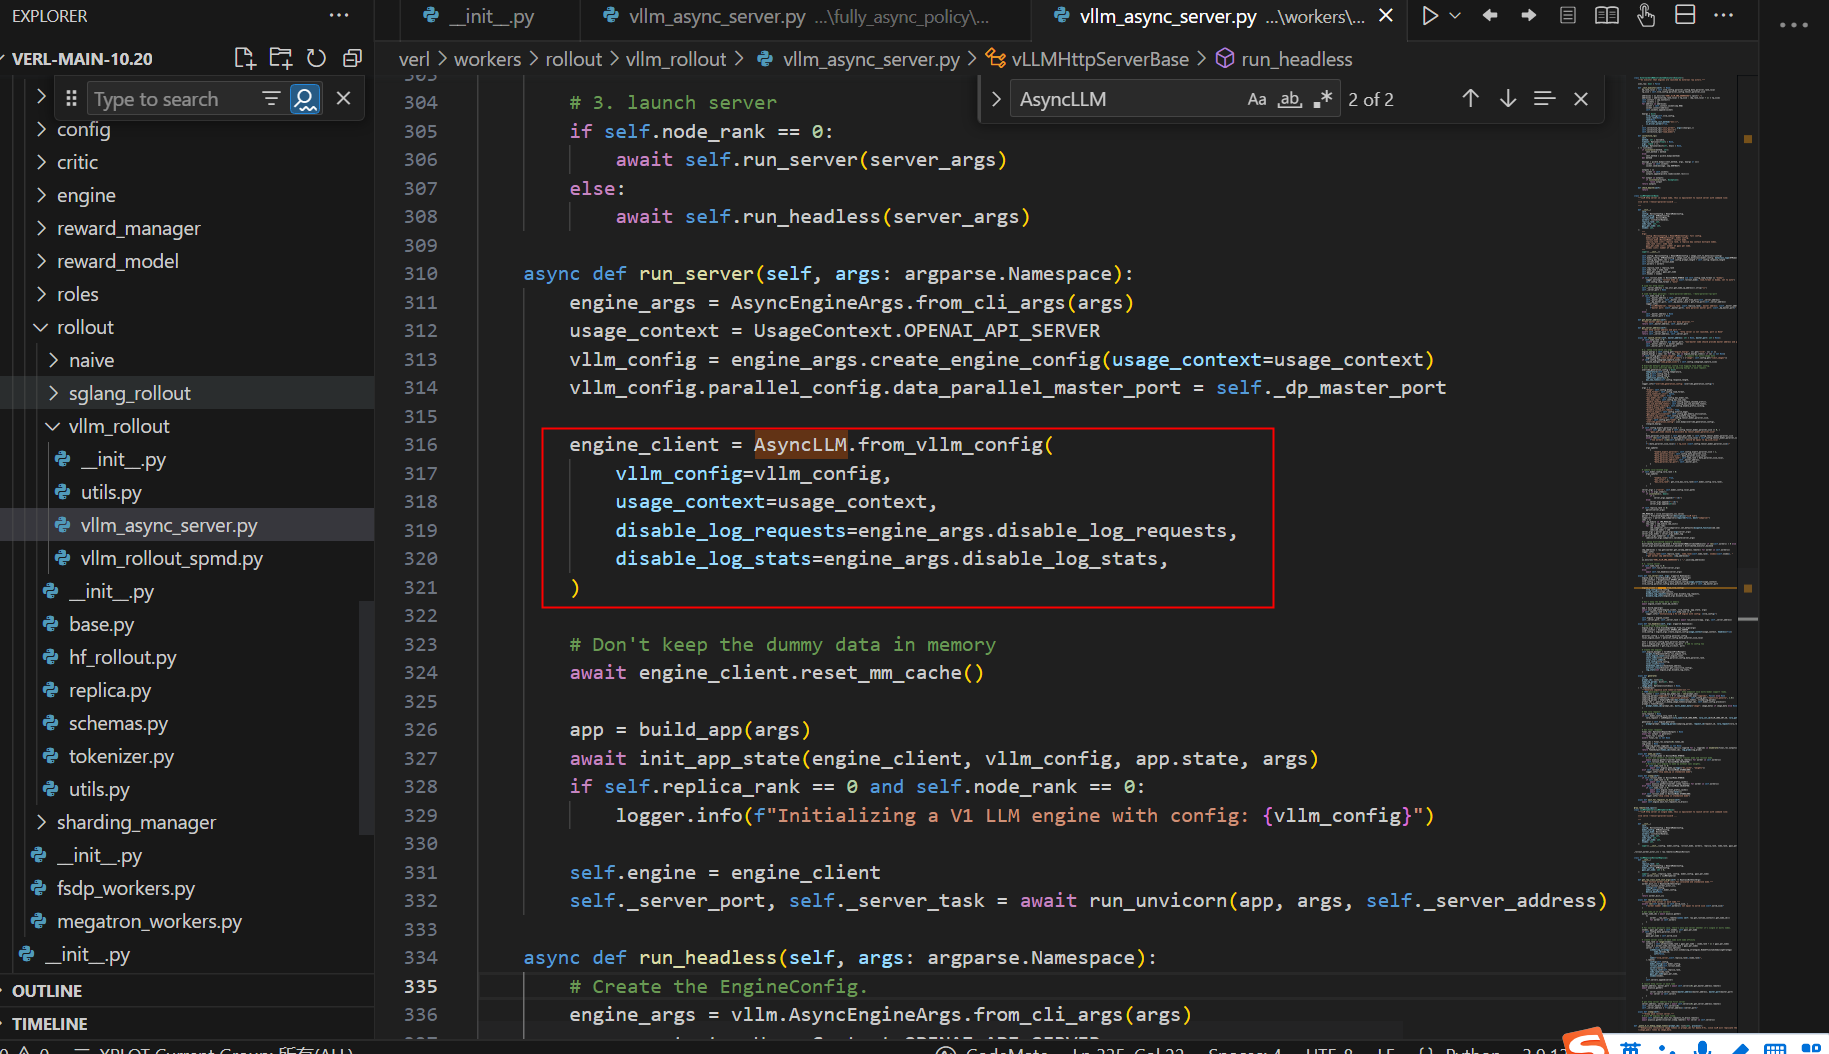The image size is (1829, 1054).
Task: Toggle fuzzy match in the tree search
Action: pyautogui.click(x=305, y=98)
